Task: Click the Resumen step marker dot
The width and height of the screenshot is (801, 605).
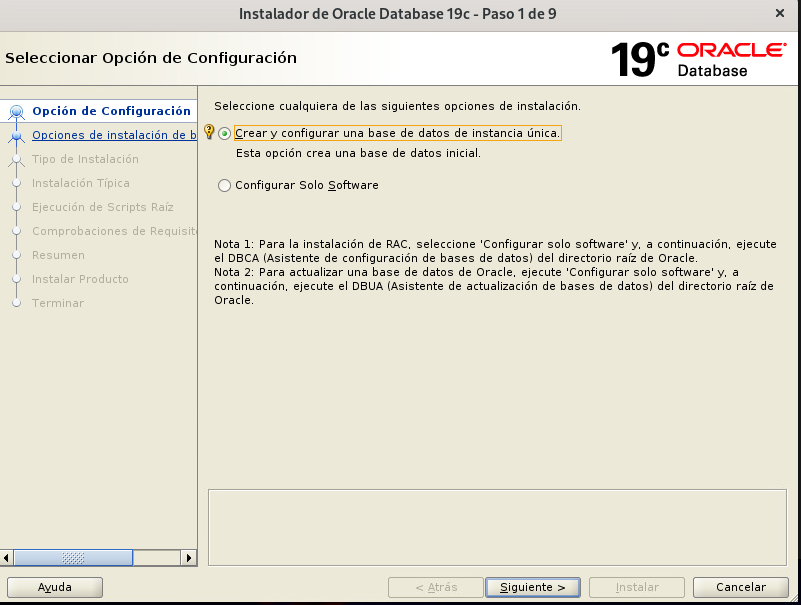Action: click(16, 255)
